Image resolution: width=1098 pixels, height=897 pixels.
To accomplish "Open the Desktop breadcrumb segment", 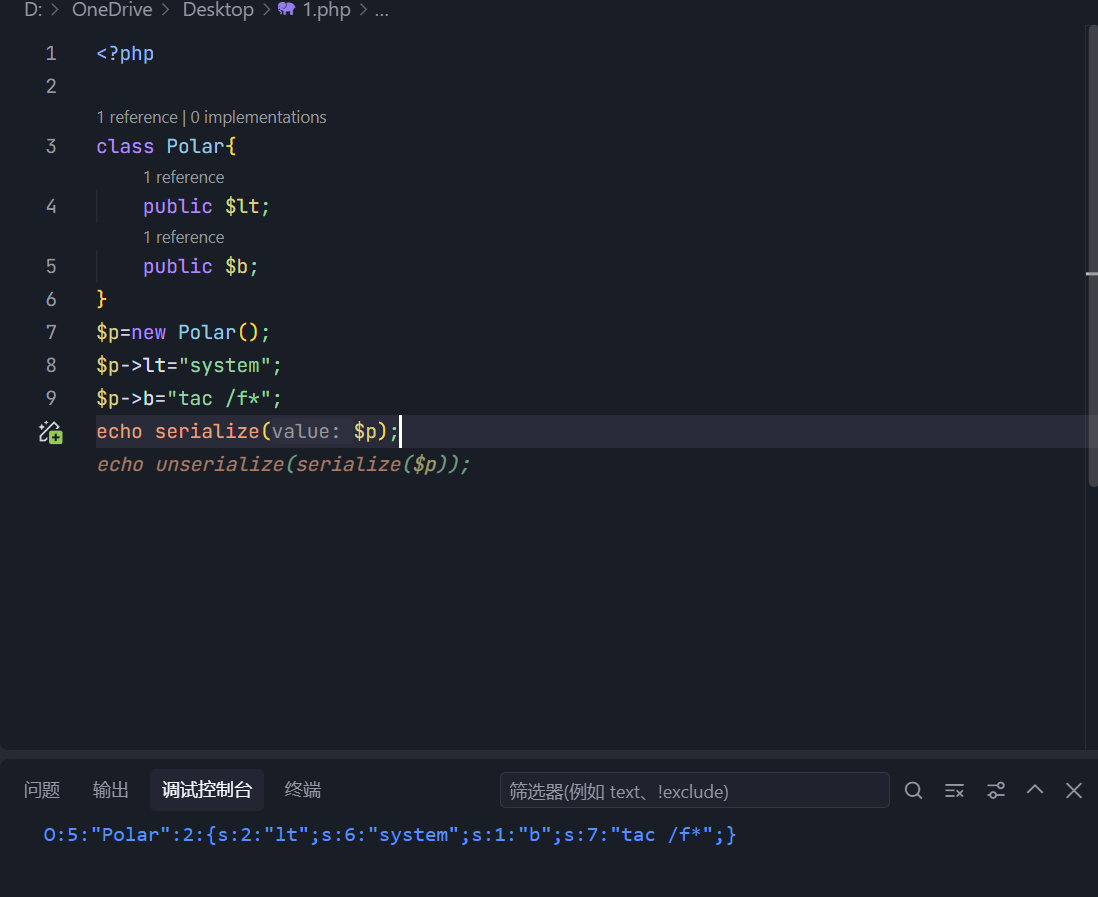I will coord(218,10).
